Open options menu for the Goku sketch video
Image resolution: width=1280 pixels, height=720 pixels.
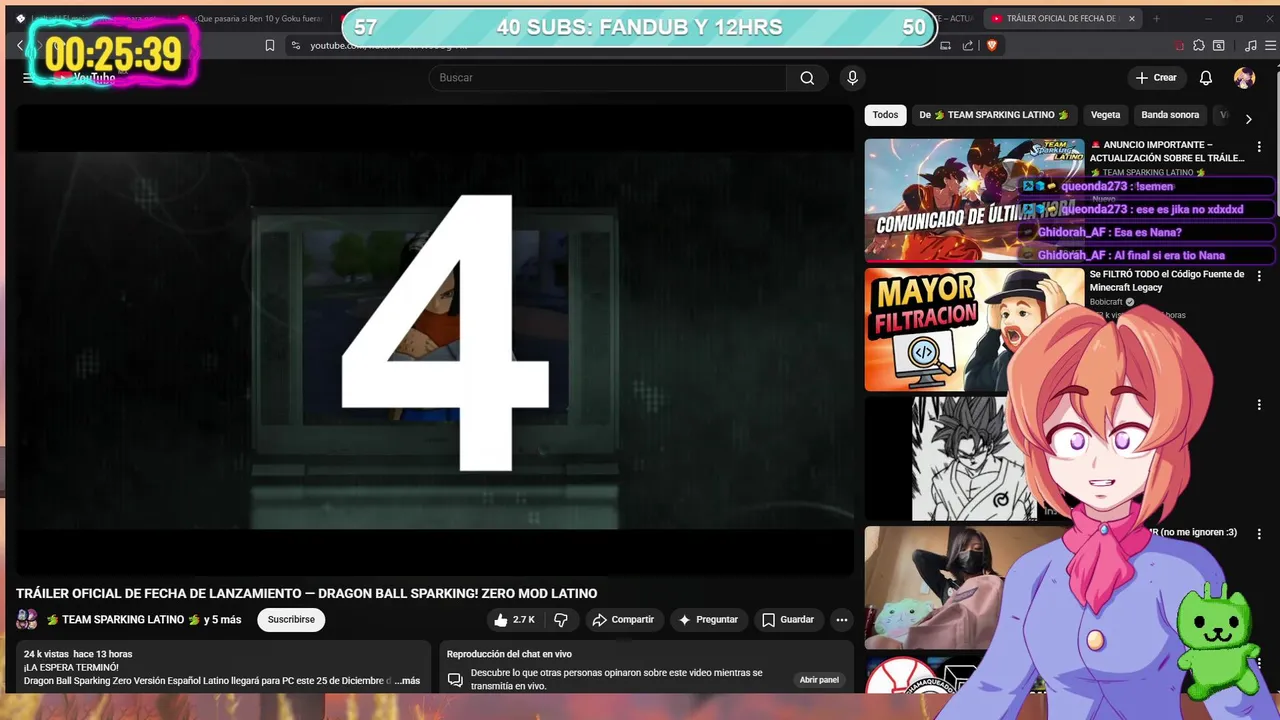click(x=1259, y=405)
